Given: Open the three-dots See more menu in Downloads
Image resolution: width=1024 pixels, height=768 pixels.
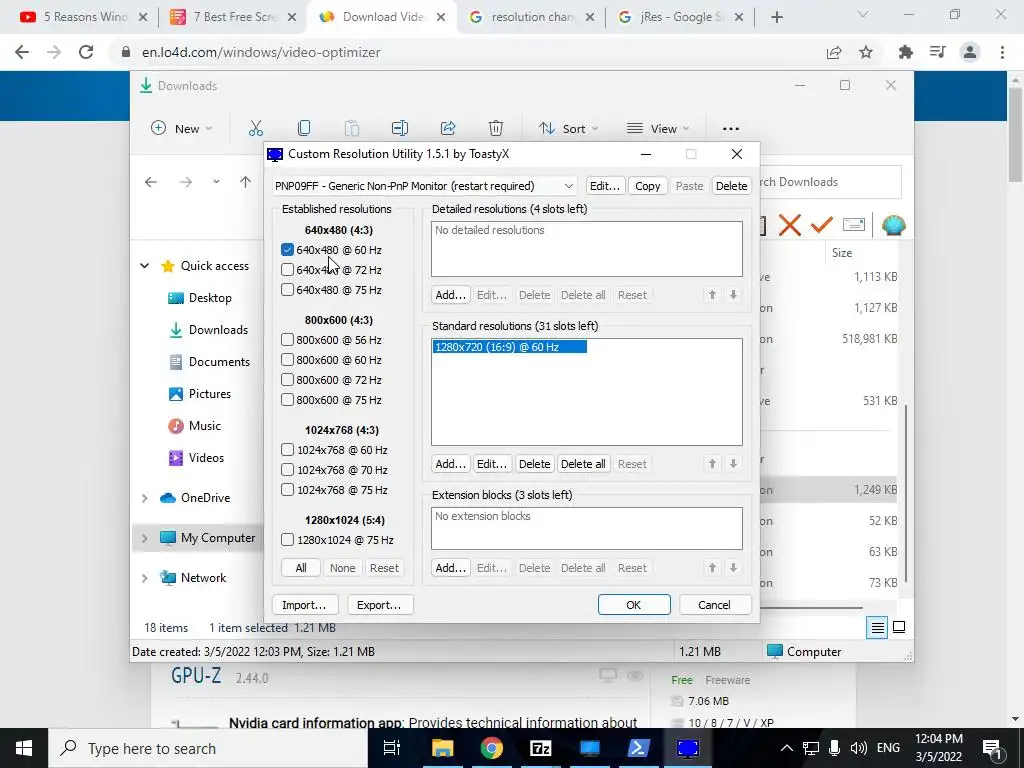Looking at the screenshot, I should pyautogui.click(x=731, y=129).
